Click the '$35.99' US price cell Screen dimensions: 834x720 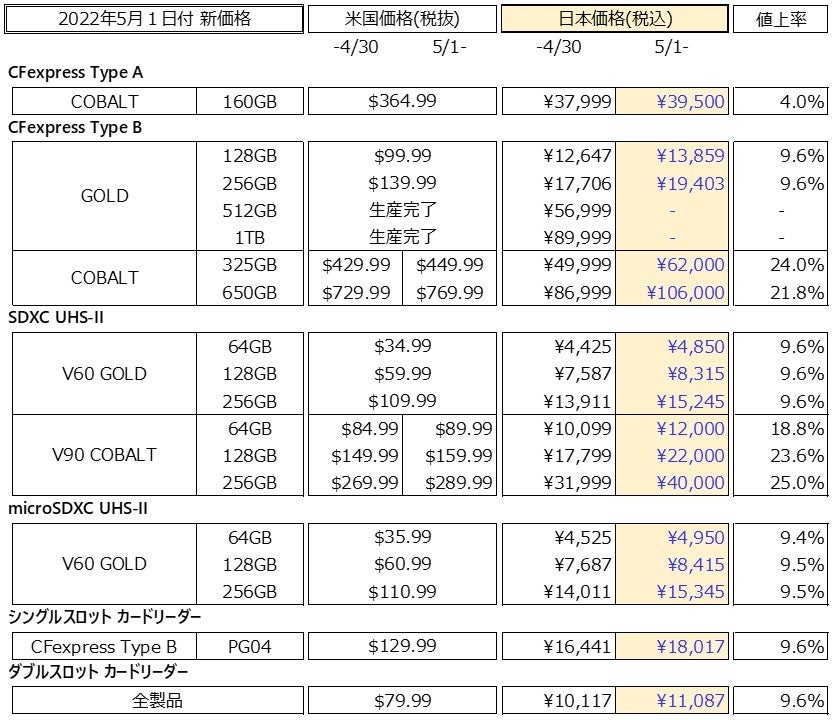(x=403, y=537)
